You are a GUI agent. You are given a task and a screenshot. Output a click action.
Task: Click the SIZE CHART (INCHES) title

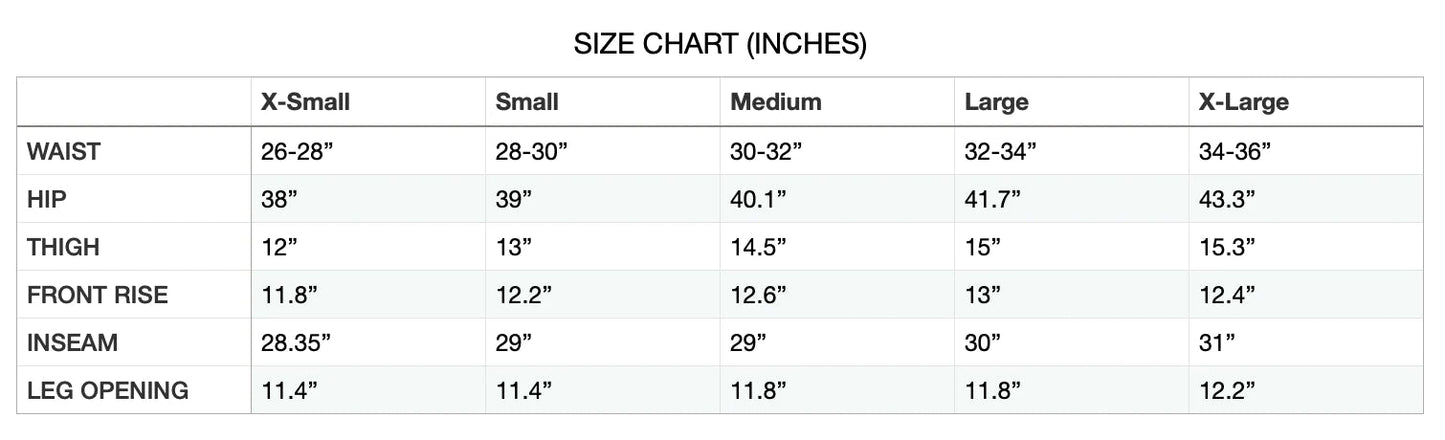point(720,44)
